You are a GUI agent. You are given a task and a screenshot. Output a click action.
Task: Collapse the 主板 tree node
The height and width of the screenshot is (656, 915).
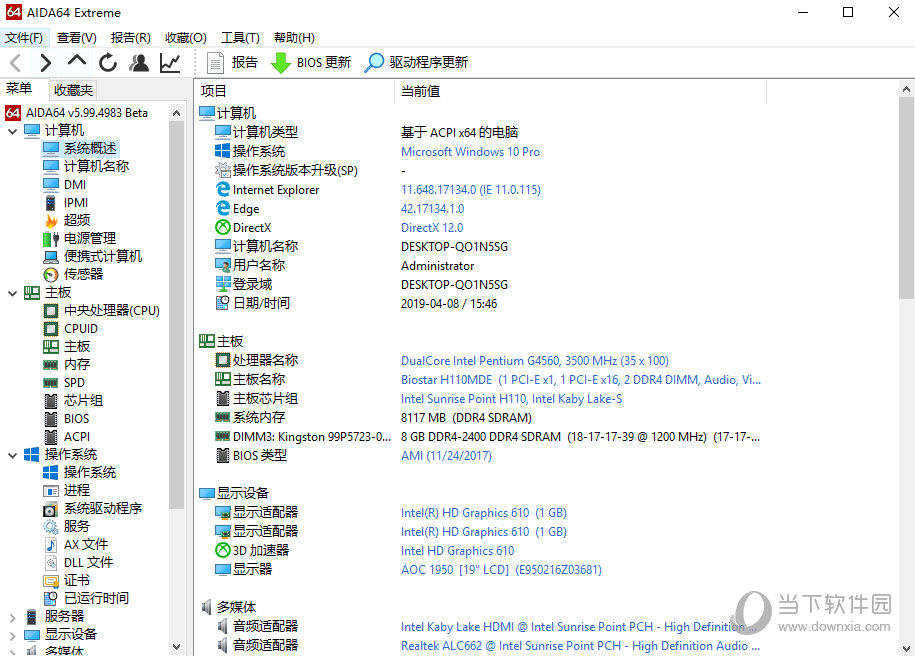point(12,293)
